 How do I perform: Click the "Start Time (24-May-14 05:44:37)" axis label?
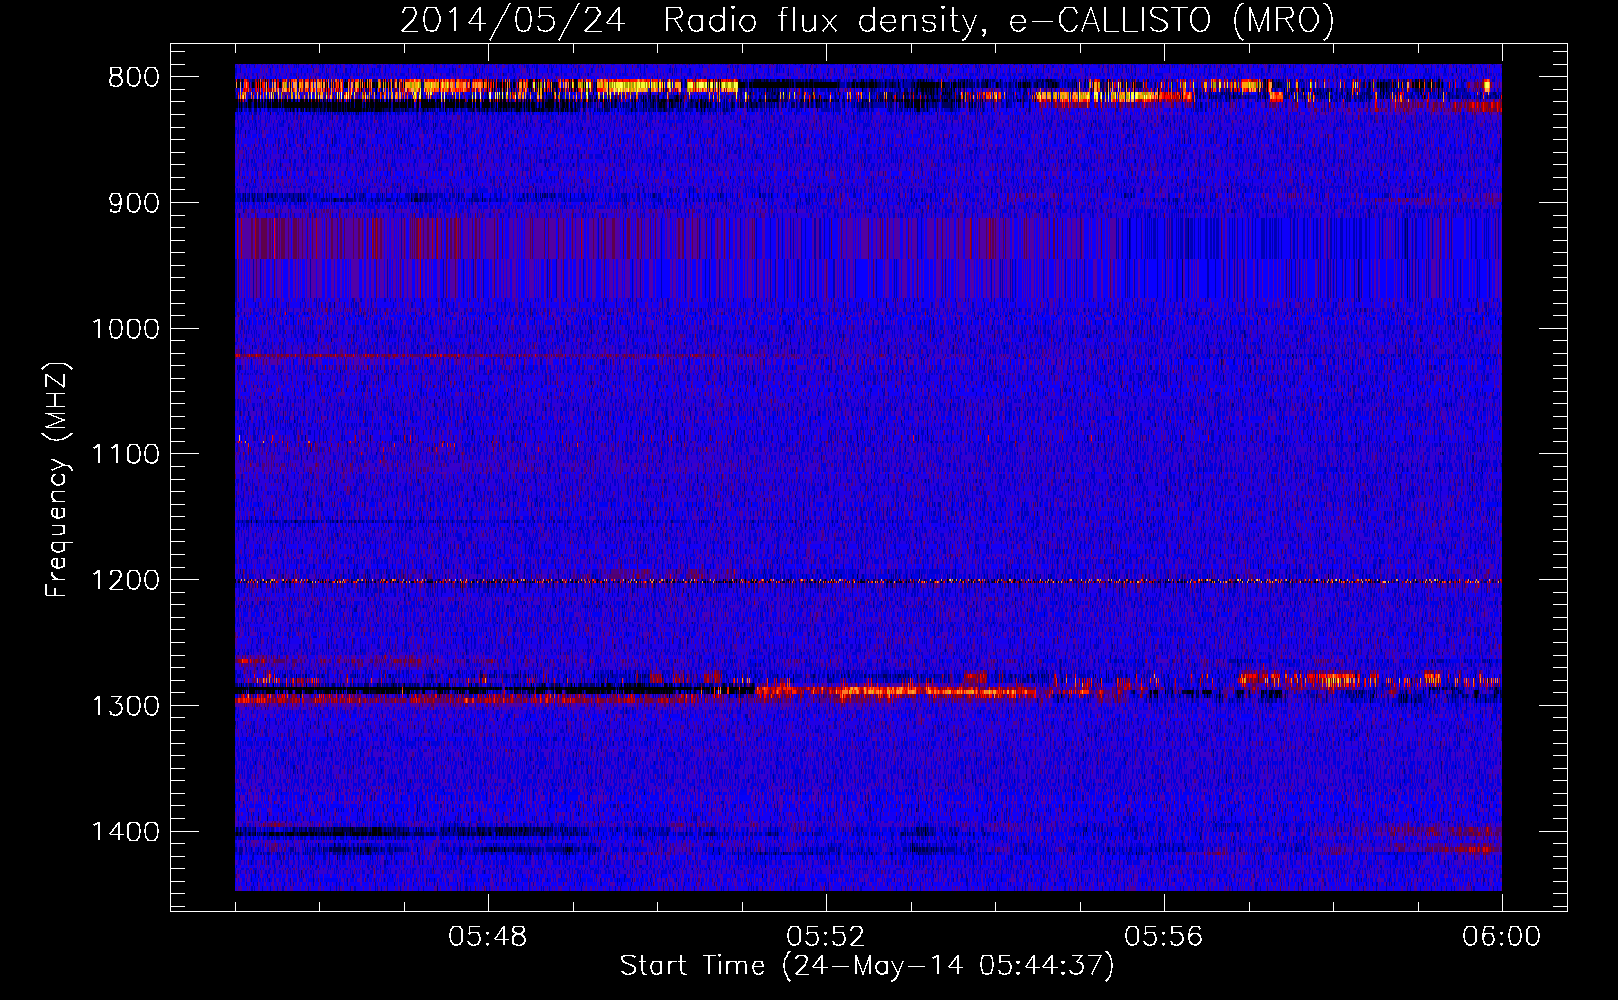867,966
